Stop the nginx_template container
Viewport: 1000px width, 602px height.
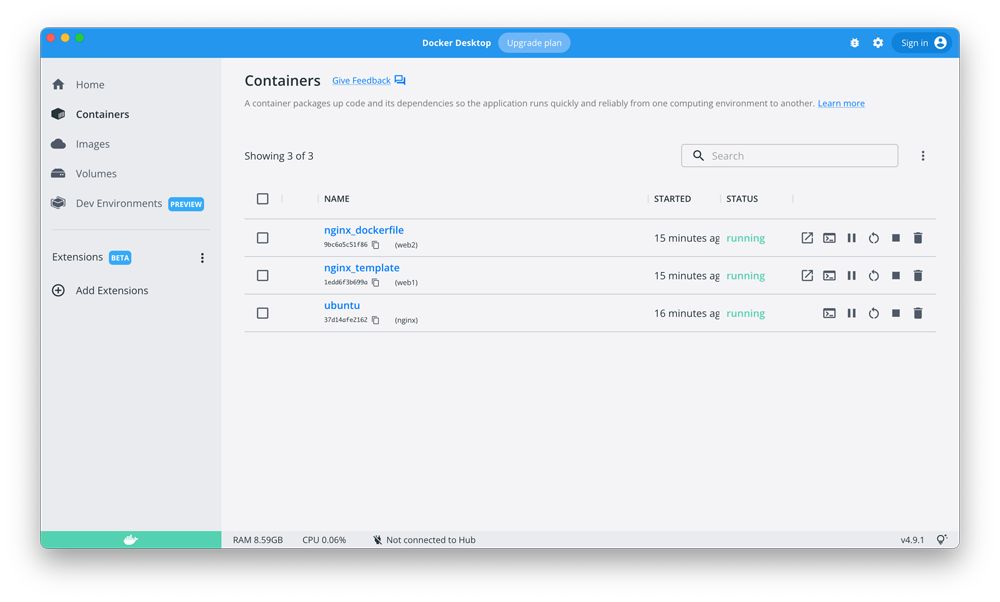[x=896, y=275]
